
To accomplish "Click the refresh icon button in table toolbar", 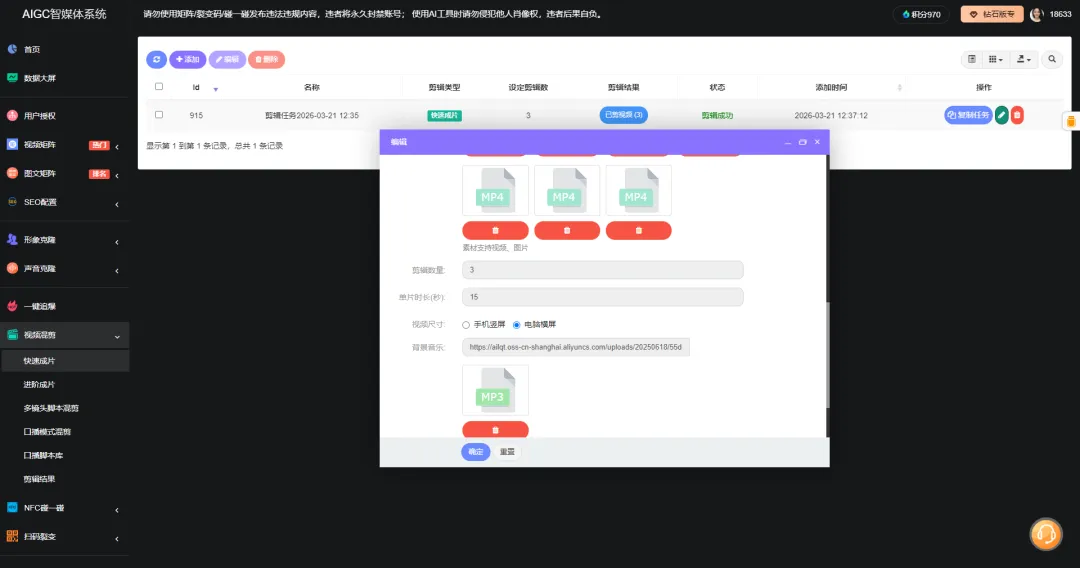I will click(x=156, y=59).
